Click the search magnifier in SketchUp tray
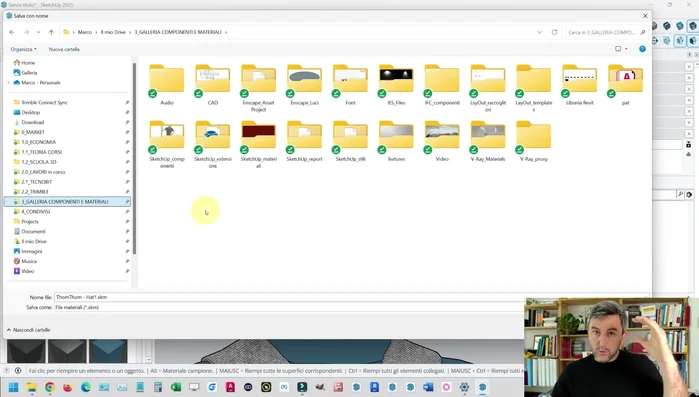 pyautogui.click(x=680, y=194)
